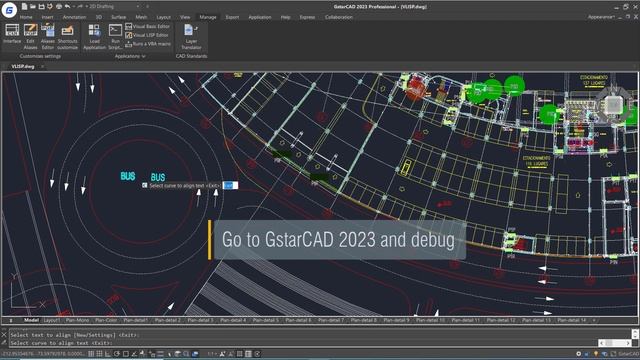
Task: Toggle object snap in status bar
Action: click(125, 354)
